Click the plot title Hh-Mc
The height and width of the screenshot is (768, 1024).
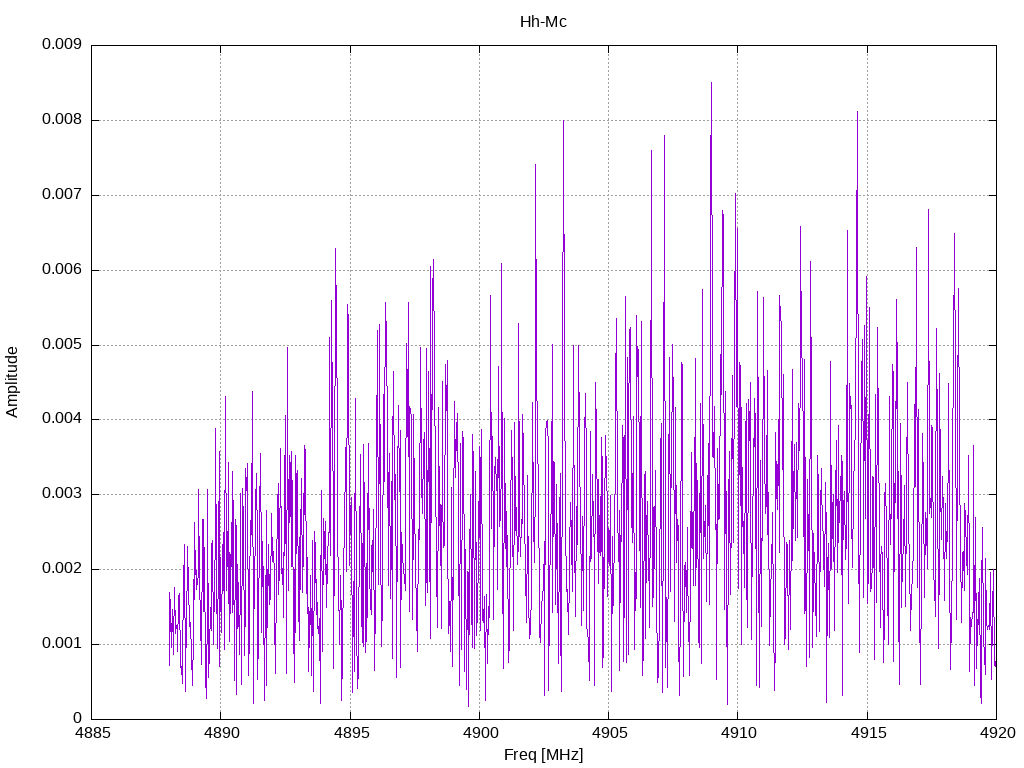point(543,22)
